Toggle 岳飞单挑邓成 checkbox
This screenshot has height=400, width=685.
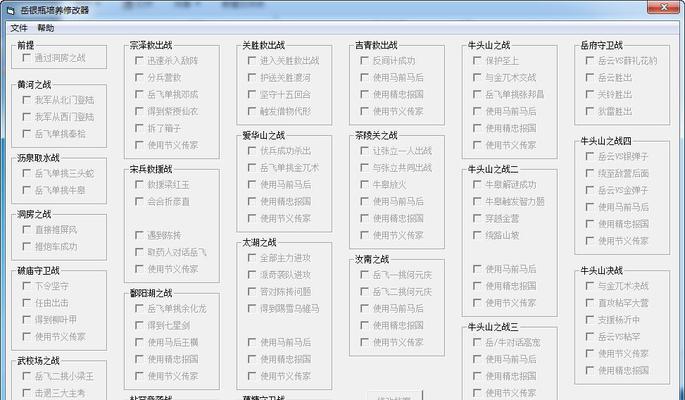click(x=139, y=94)
